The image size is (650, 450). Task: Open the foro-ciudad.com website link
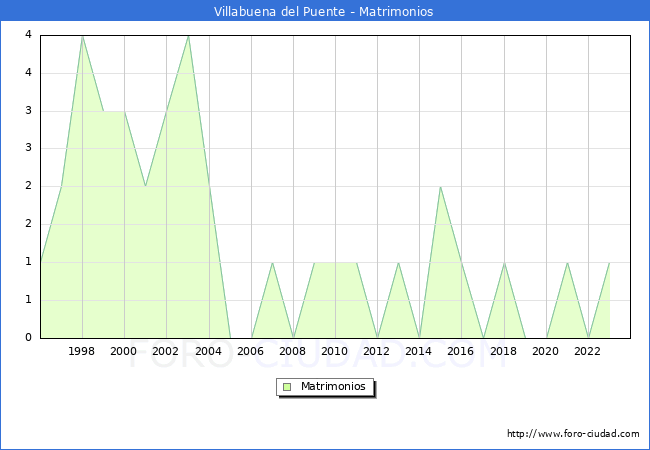point(573,434)
